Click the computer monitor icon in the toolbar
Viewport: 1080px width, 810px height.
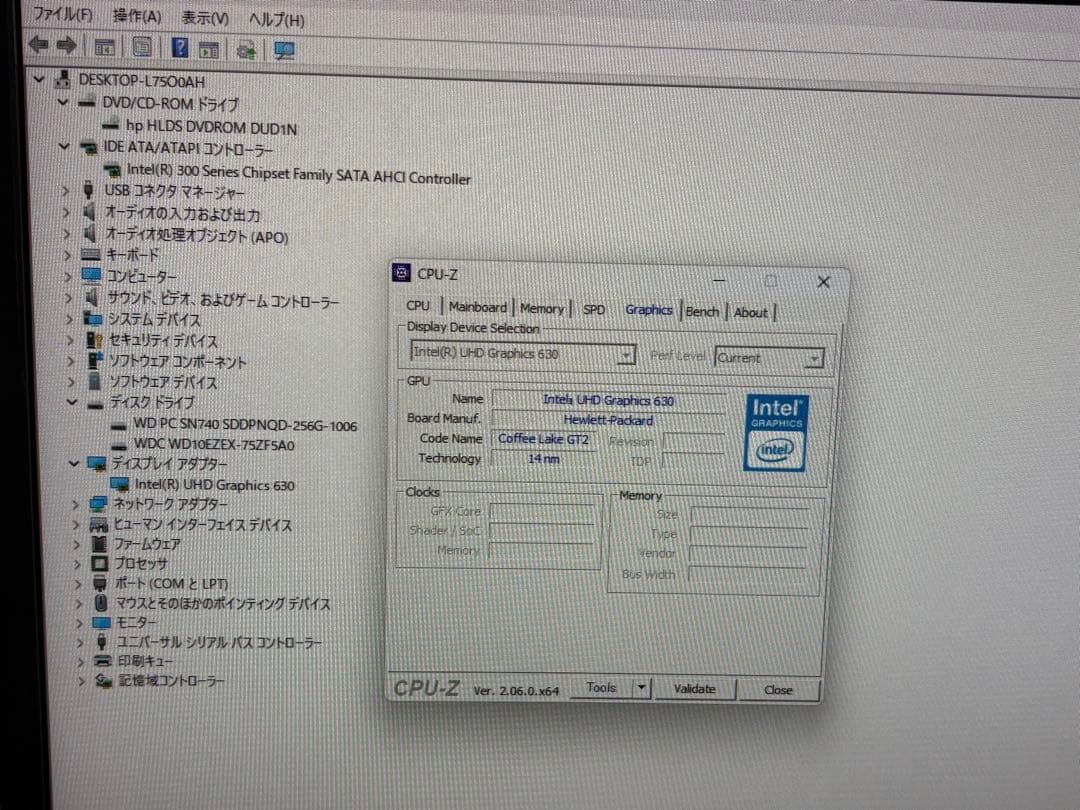click(x=284, y=49)
